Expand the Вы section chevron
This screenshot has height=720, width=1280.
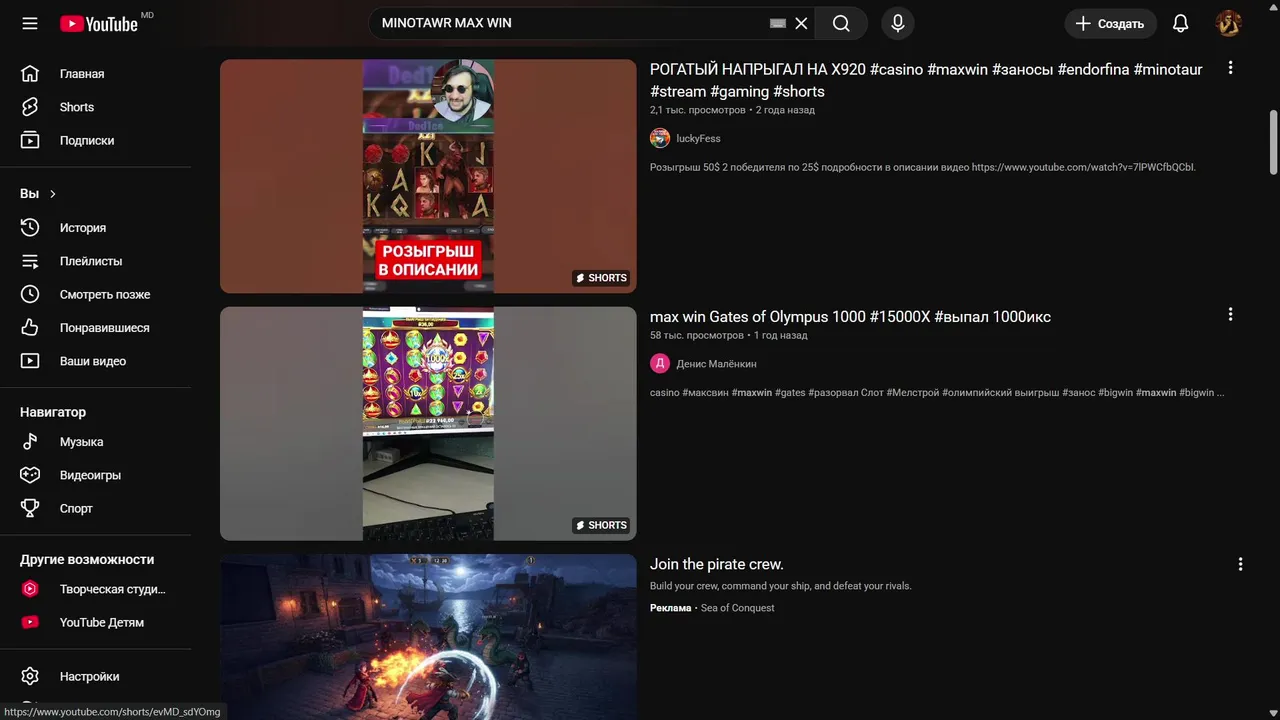point(53,194)
